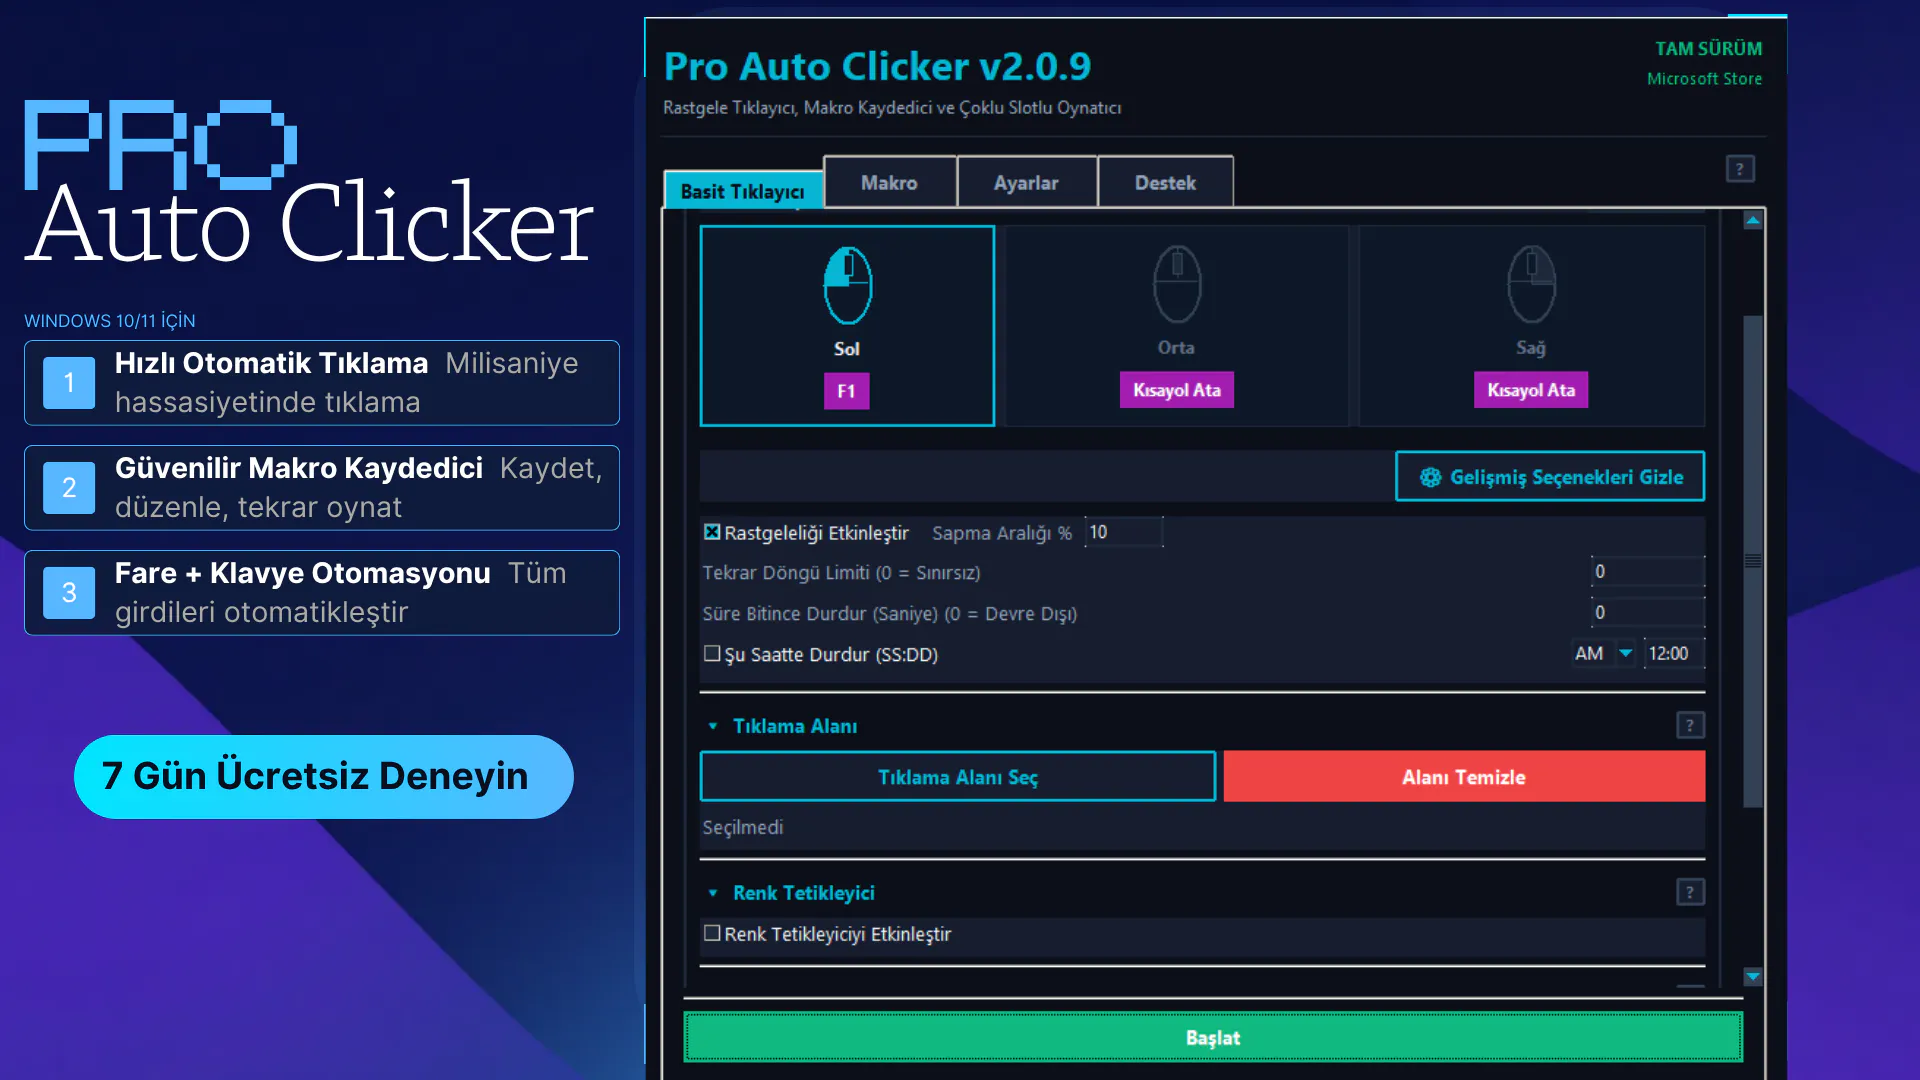The image size is (1920, 1080).
Task: Collapse the Tıklama Alanı section
Action: click(x=713, y=726)
